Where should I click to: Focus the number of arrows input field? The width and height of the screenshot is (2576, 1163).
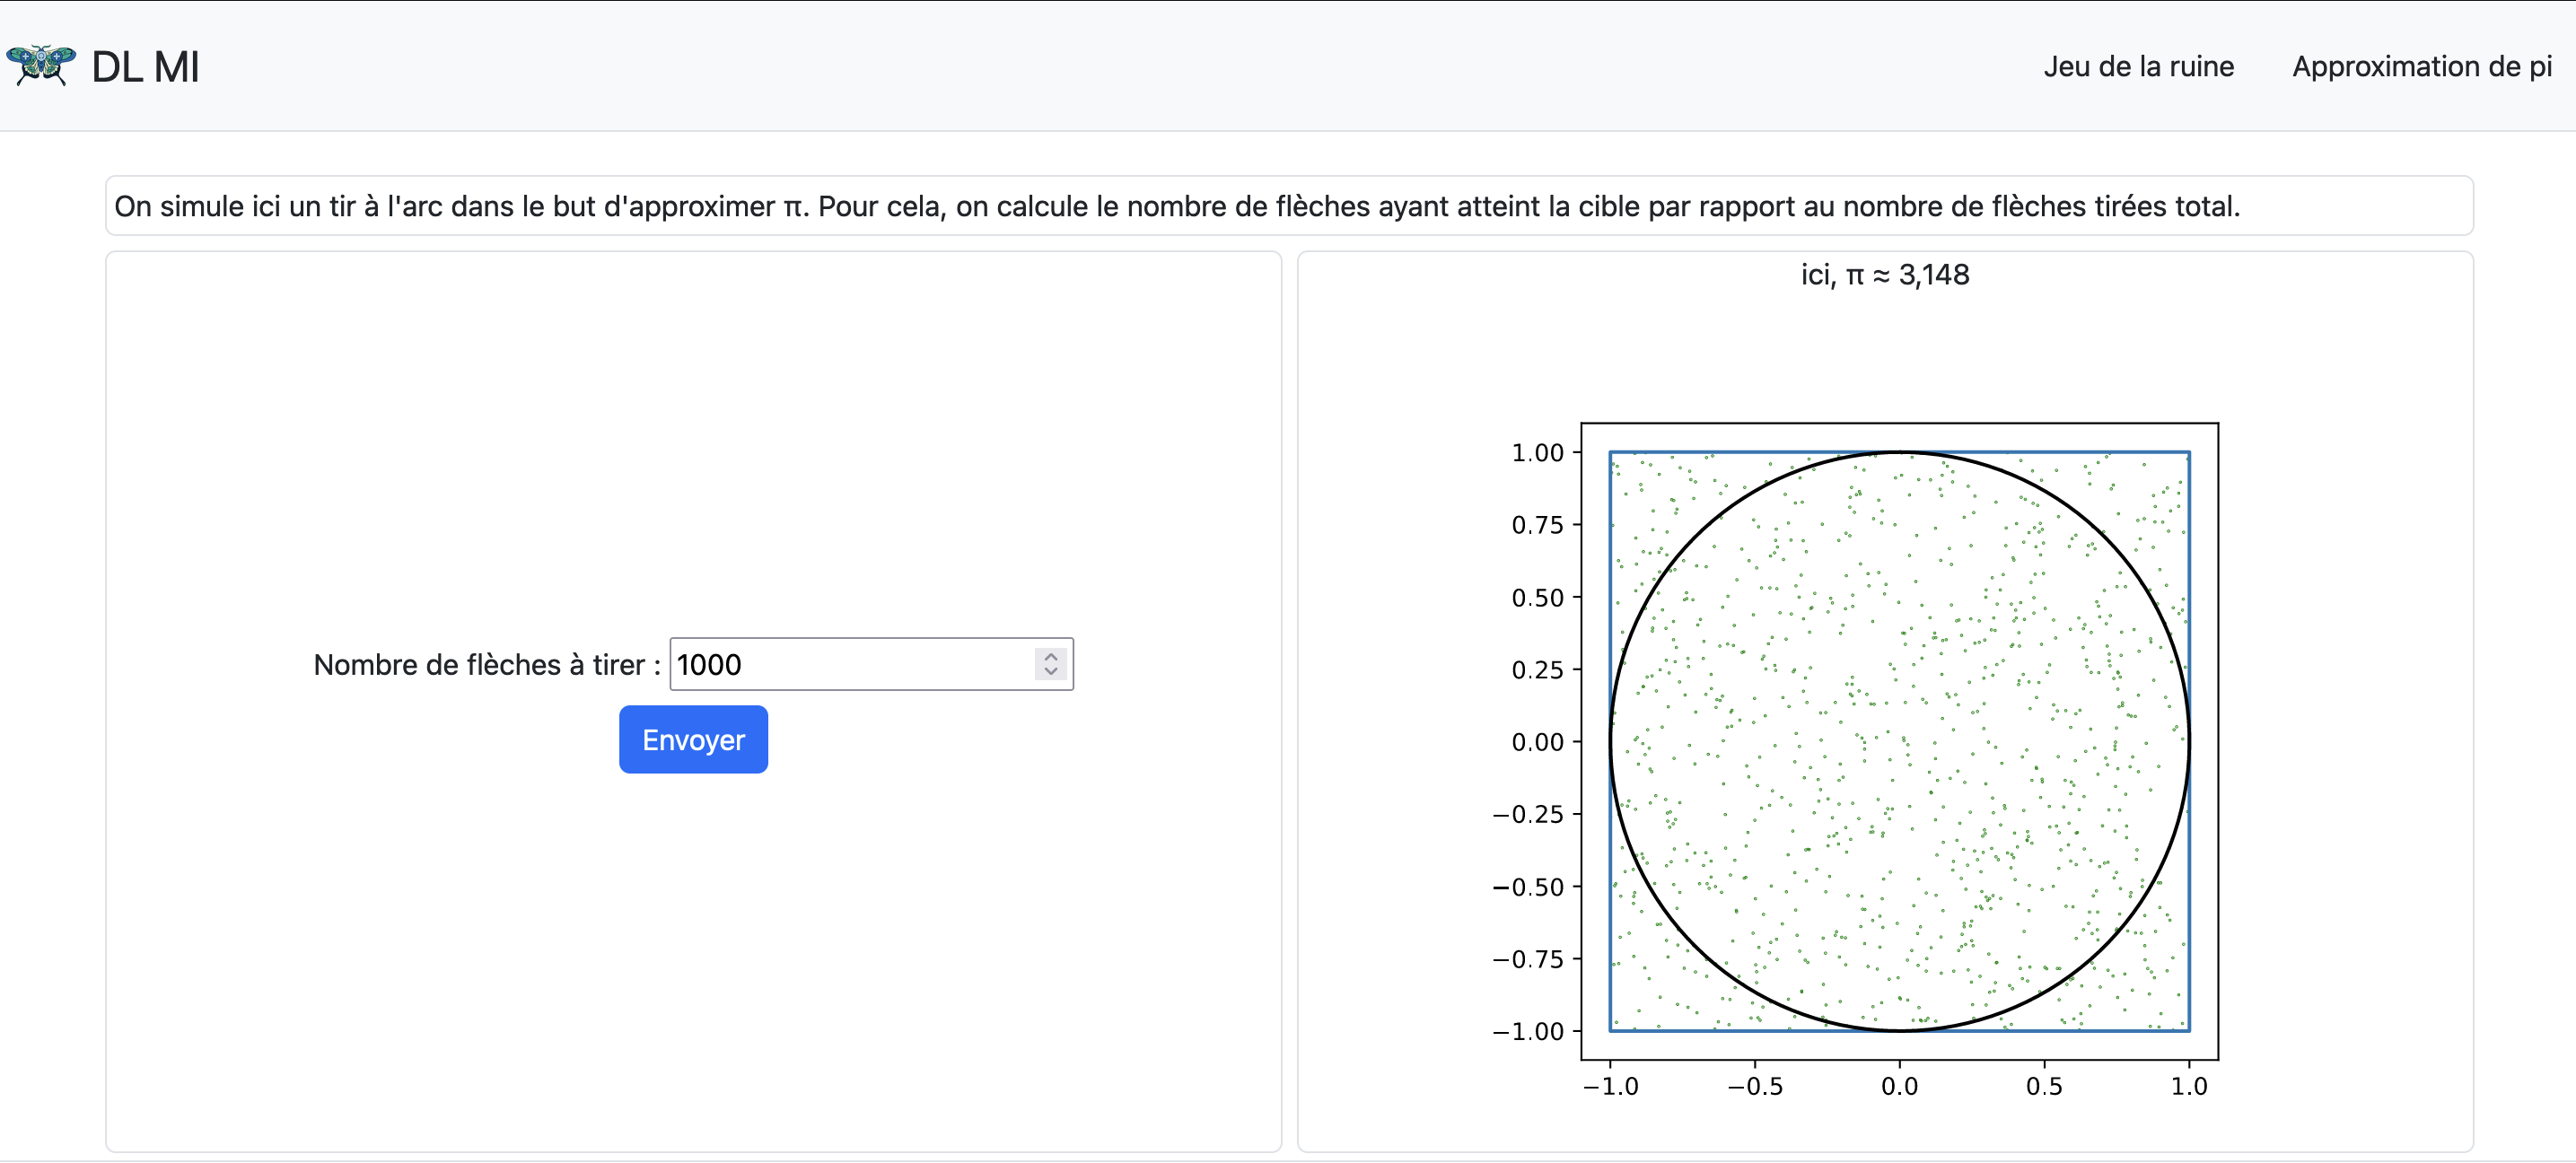871,664
